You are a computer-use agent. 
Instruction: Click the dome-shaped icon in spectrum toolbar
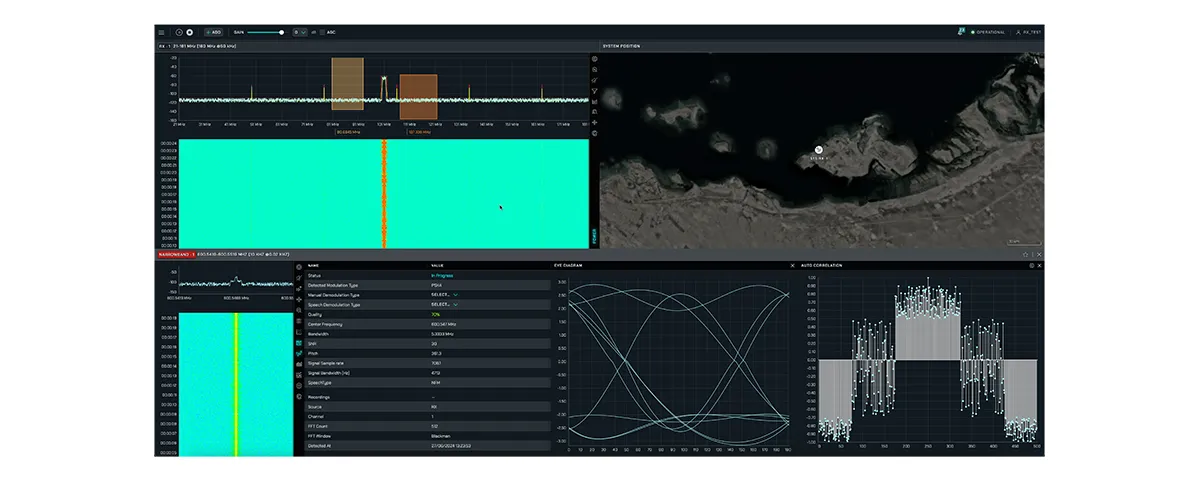[594, 112]
